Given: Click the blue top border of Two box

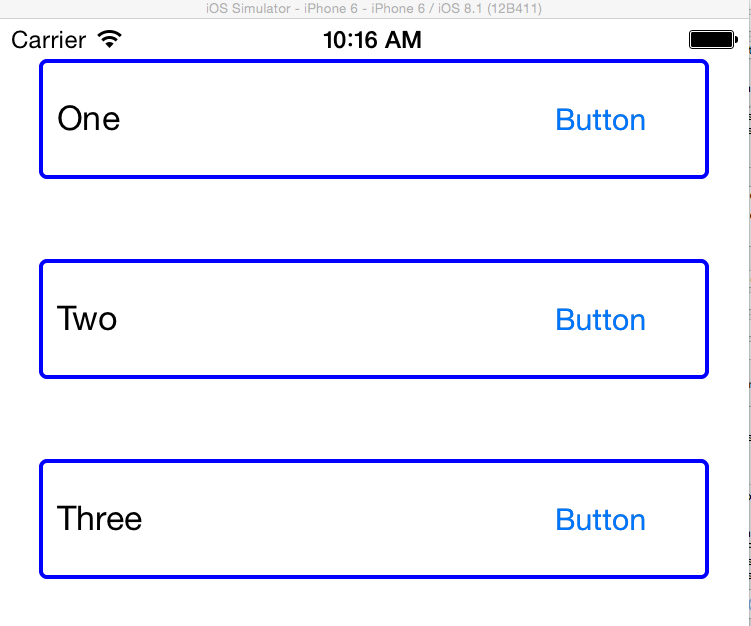Looking at the screenshot, I should click(372, 262).
